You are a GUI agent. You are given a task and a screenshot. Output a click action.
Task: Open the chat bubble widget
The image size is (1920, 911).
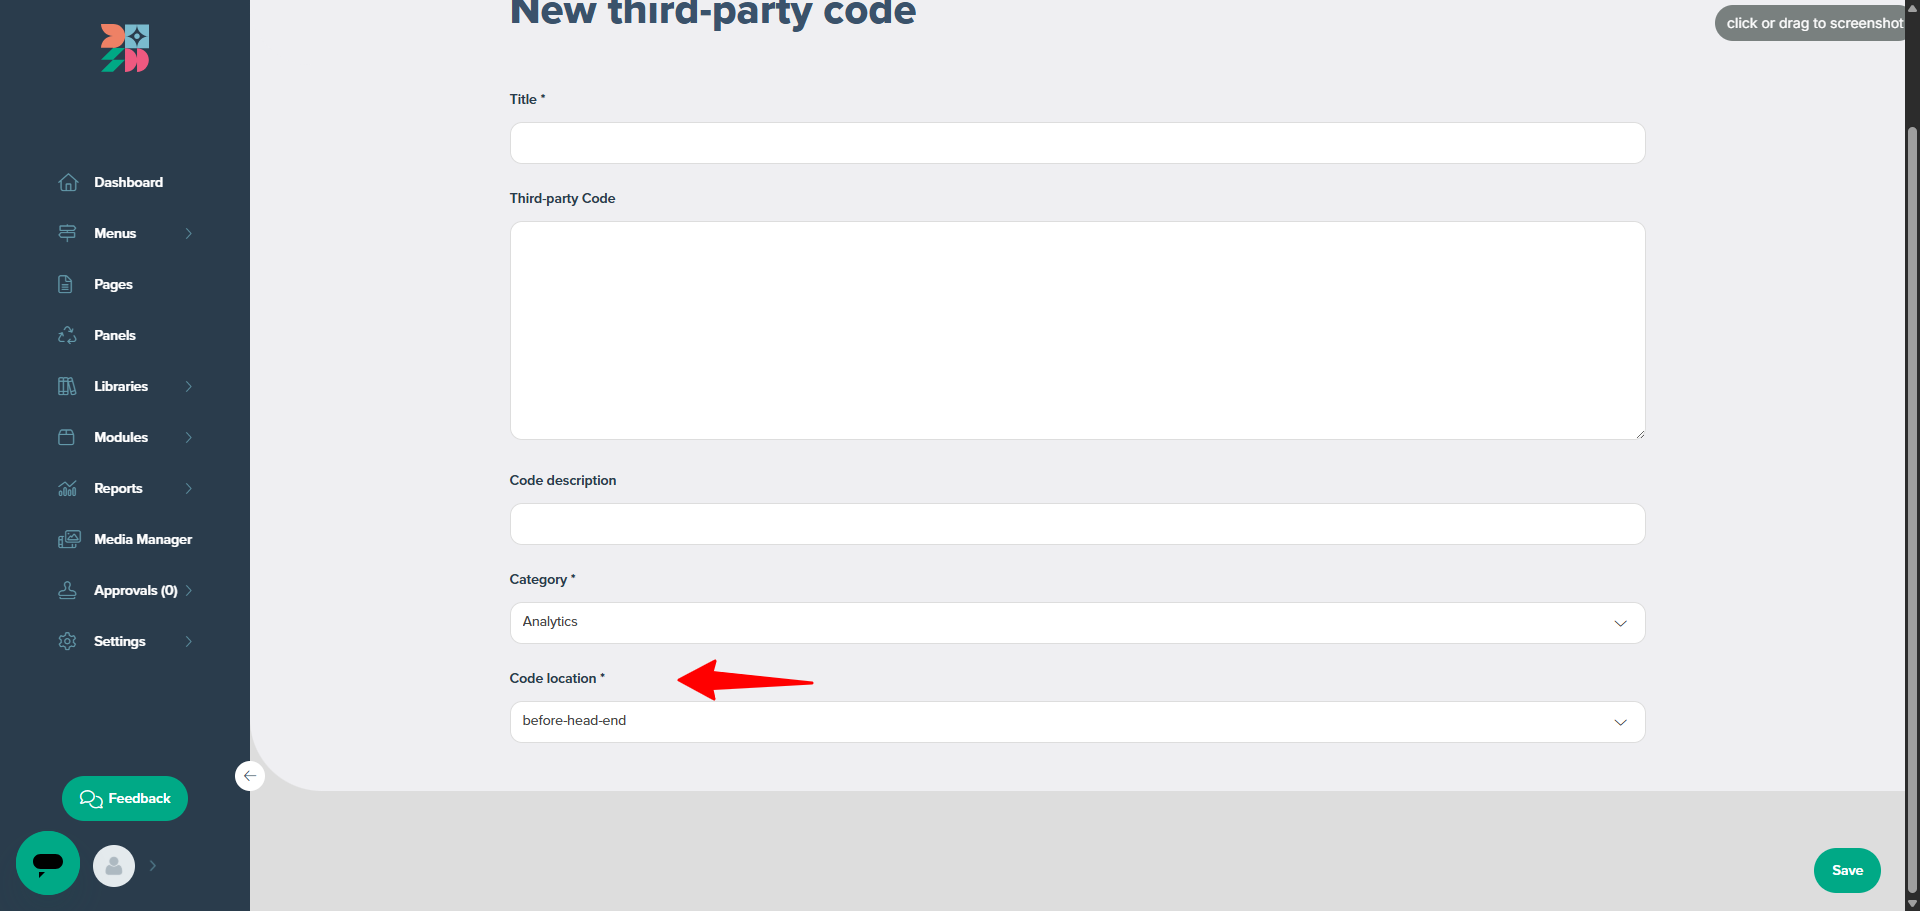47,862
